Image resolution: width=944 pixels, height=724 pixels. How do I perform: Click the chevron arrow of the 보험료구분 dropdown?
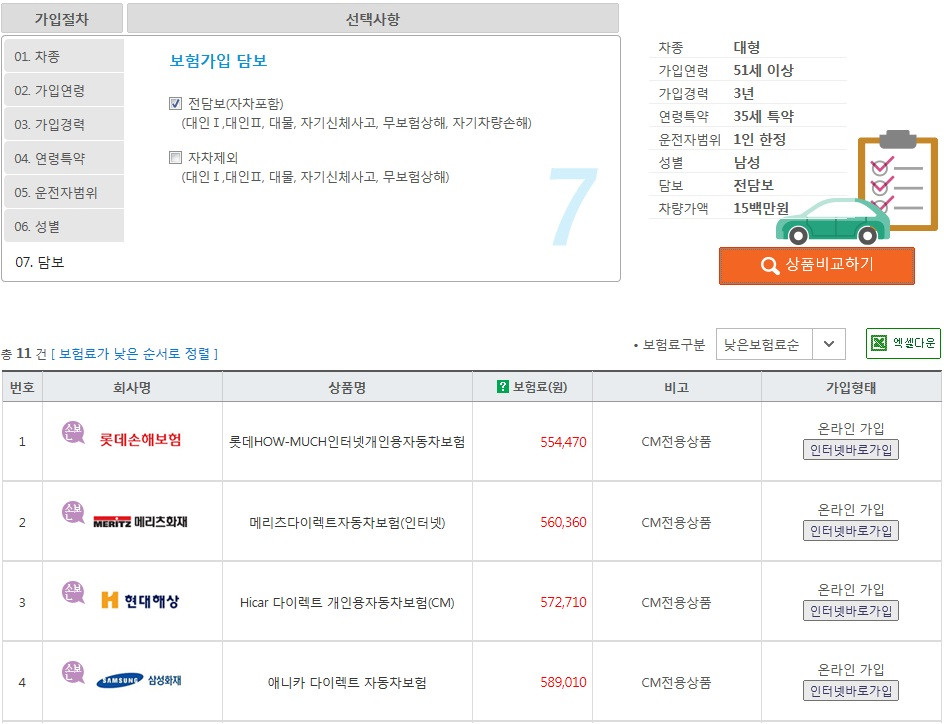(829, 344)
